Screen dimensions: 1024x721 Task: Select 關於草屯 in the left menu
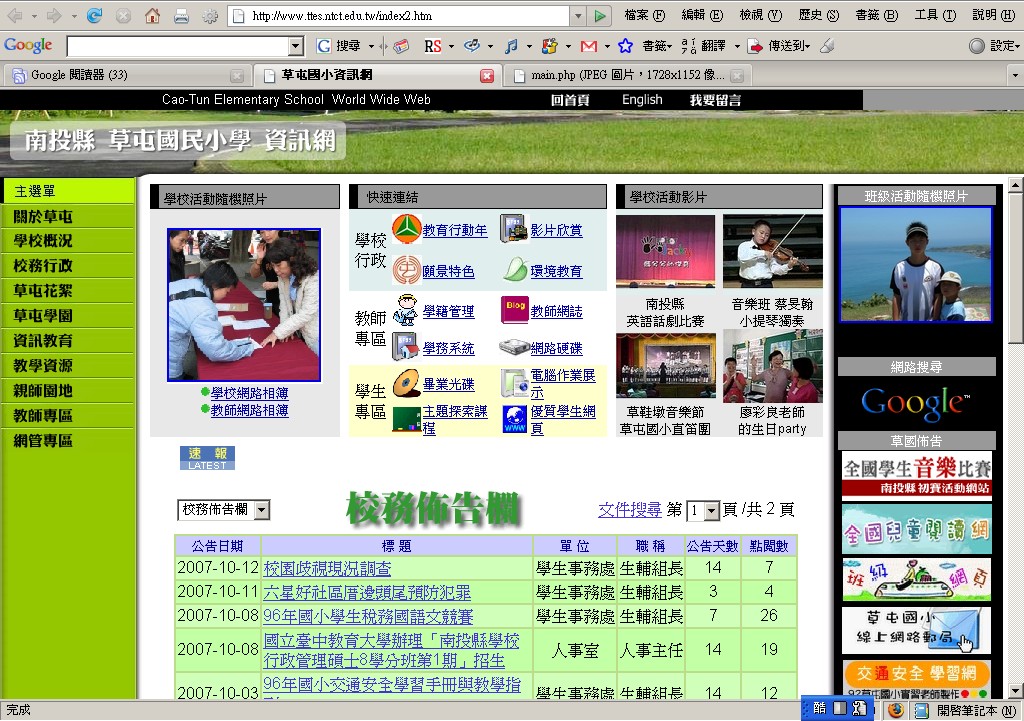click(43, 217)
